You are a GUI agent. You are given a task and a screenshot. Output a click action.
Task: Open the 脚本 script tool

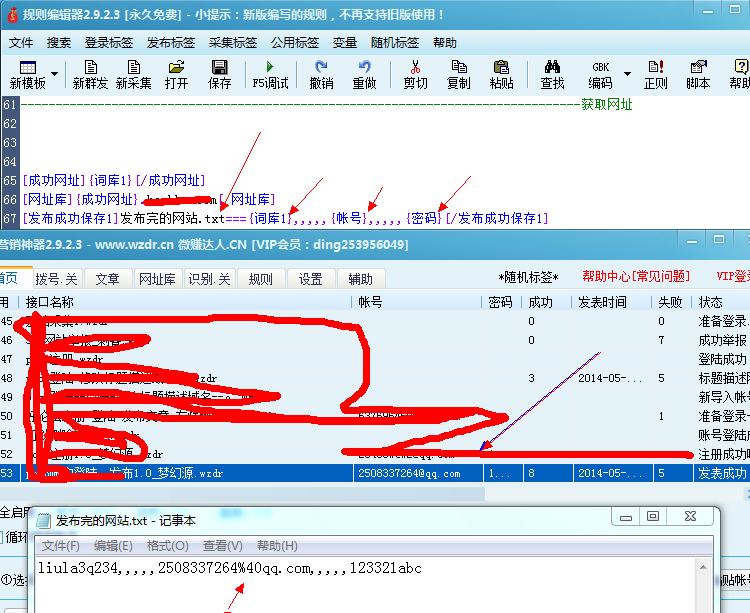(x=698, y=75)
